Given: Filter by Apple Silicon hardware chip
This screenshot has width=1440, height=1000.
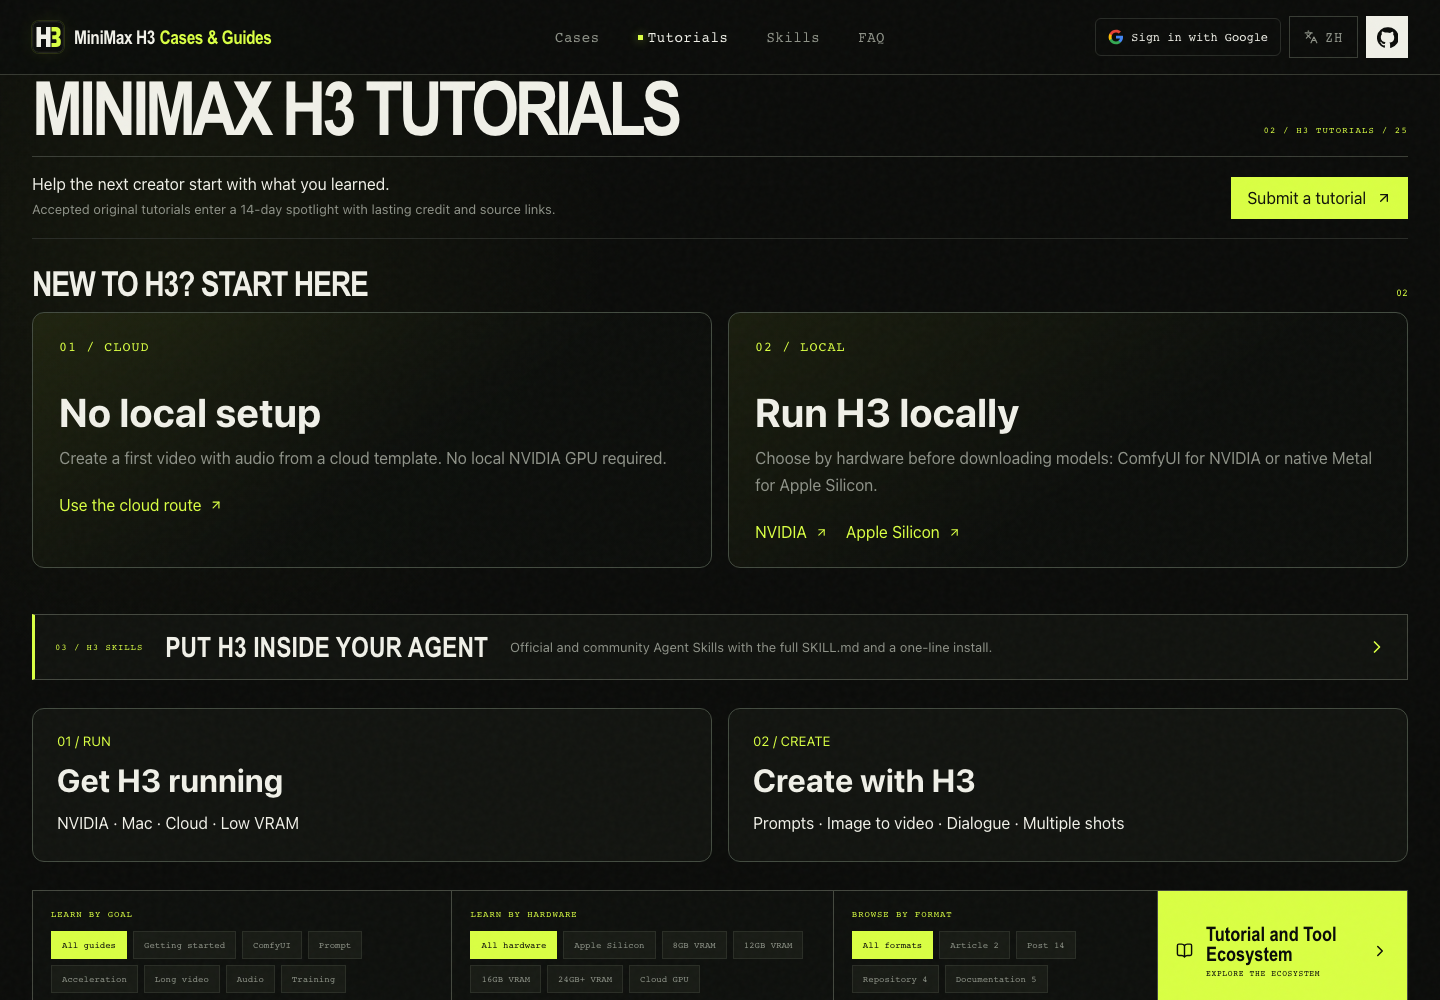Looking at the screenshot, I should (609, 945).
